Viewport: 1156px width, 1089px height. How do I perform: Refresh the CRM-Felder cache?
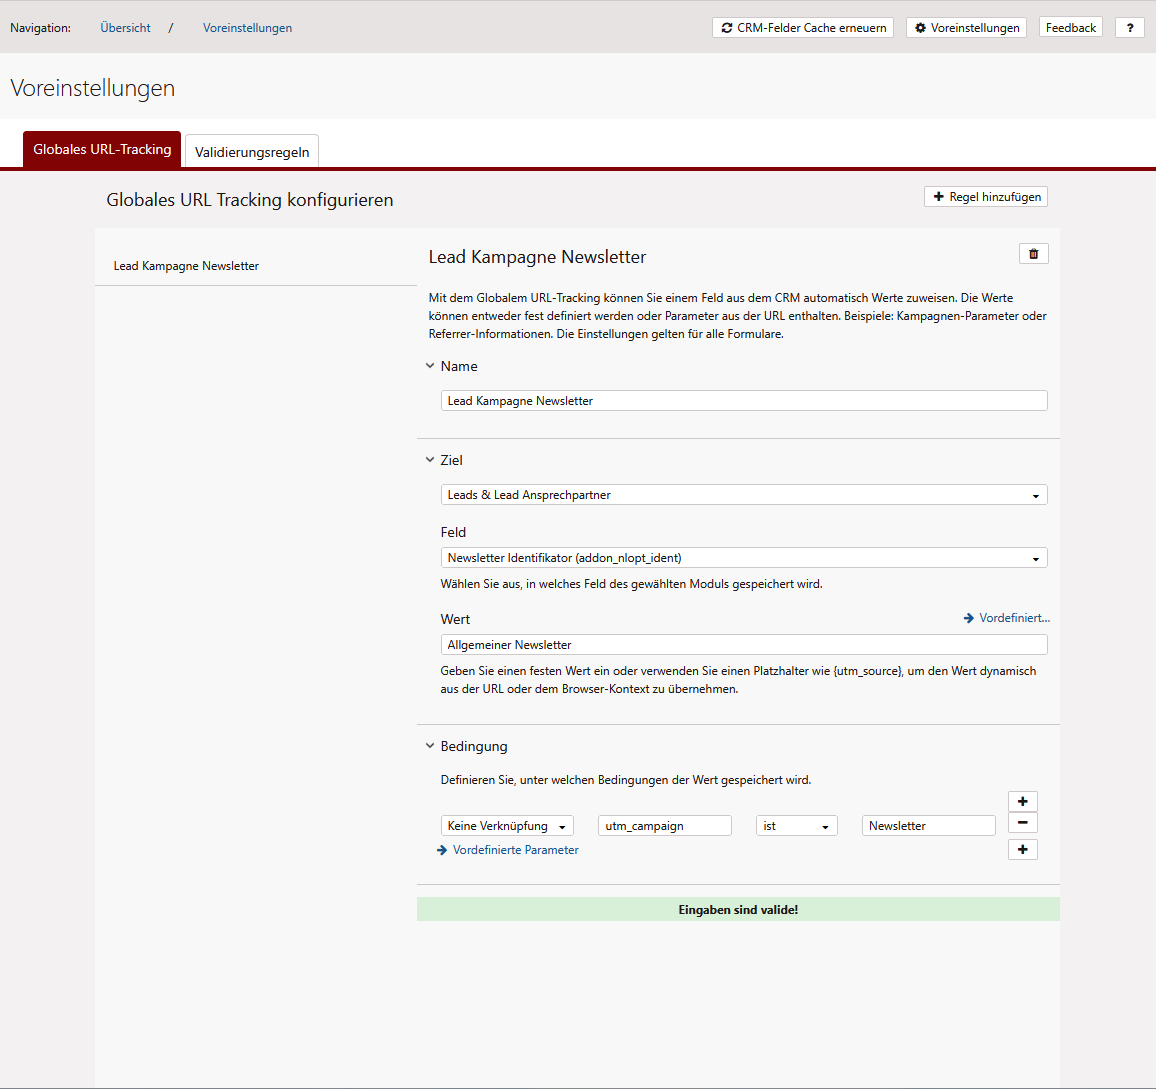pos(803,28)
